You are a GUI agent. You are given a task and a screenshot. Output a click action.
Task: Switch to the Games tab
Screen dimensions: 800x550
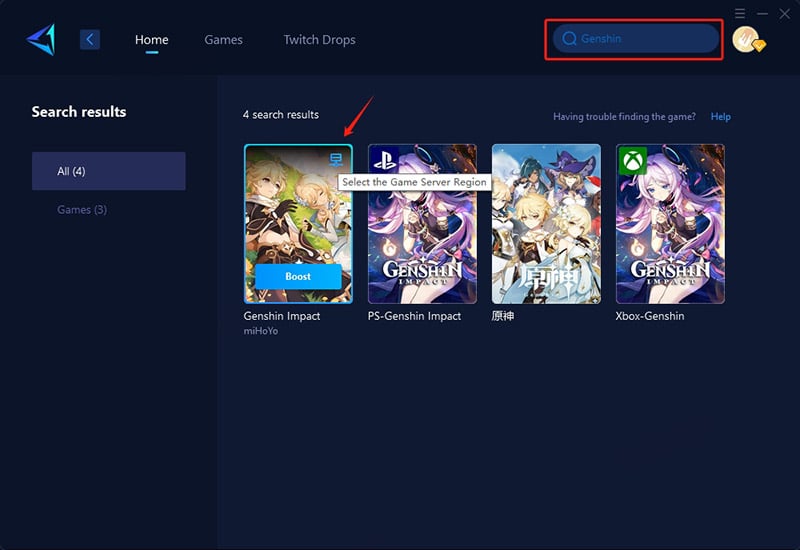(223, 40)
